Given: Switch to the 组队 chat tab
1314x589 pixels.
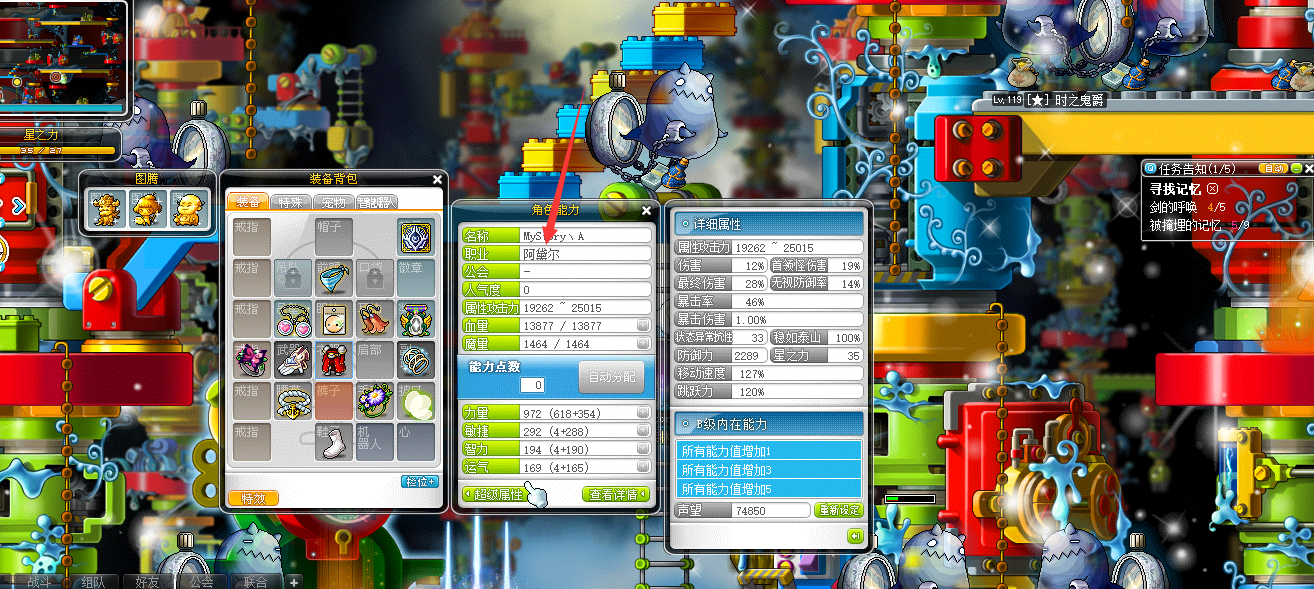Looking at the screenshot, I should click(93, 581).
